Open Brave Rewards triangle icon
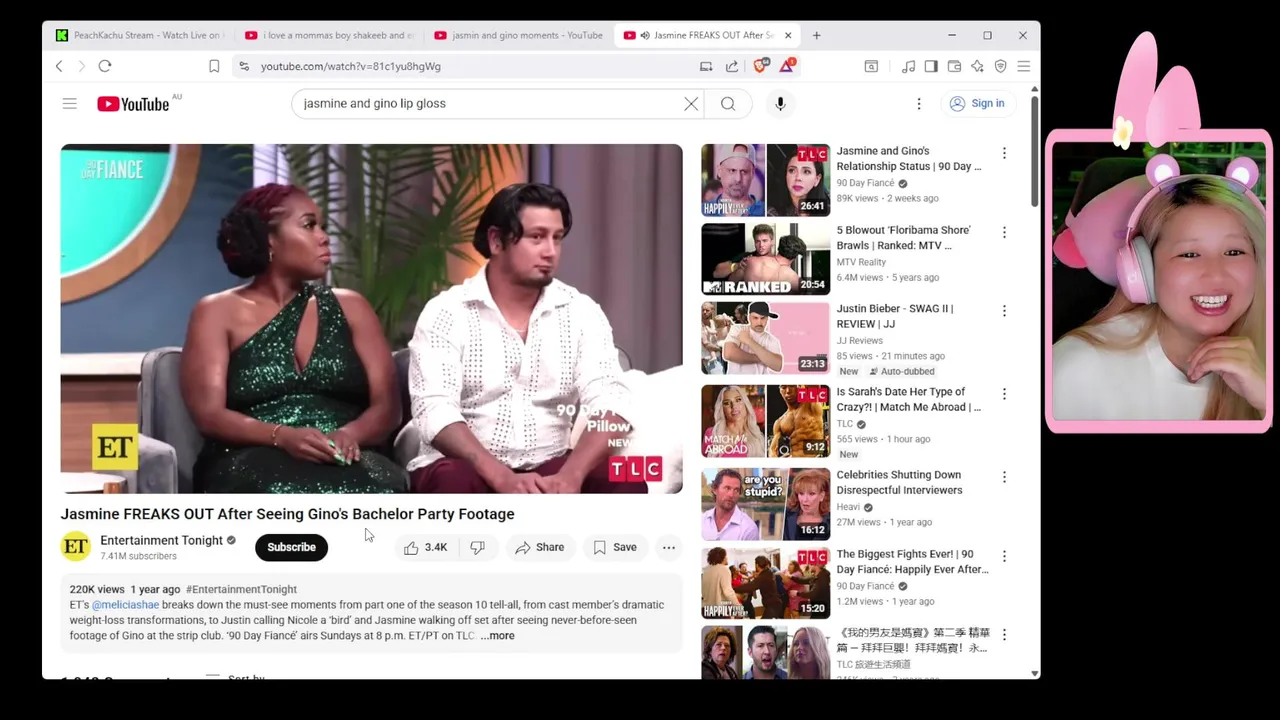 (x=788, y=66)
